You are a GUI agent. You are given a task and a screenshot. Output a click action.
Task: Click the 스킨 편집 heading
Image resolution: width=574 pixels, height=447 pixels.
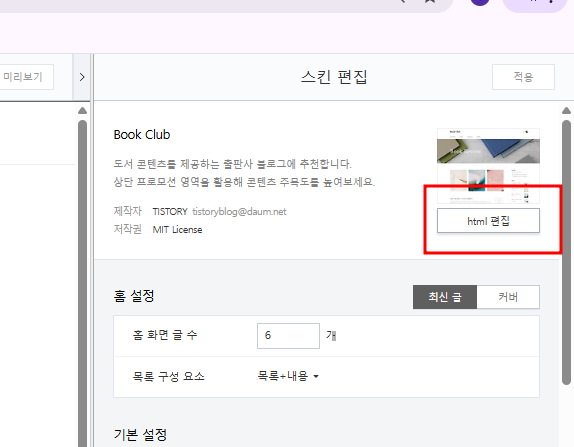pos(334,77)
